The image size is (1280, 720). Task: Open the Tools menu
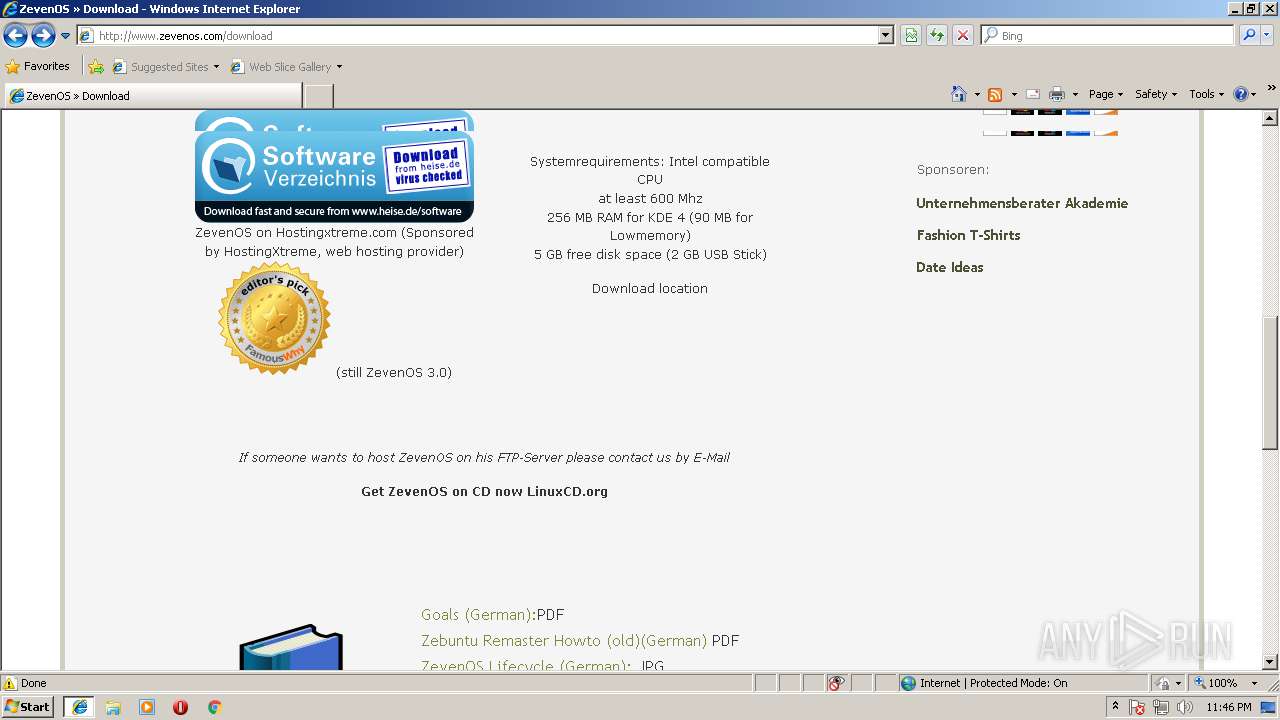pyautogui.click(x=1206, y=94)
